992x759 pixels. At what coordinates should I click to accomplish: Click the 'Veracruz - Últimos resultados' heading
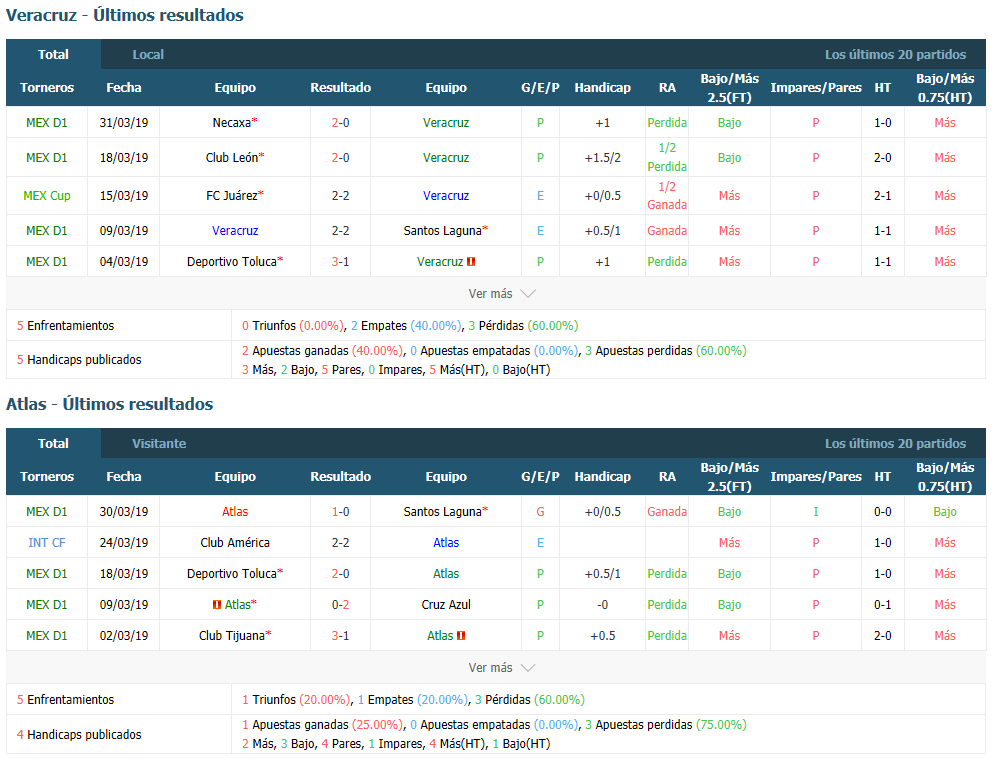pos(125,15)
